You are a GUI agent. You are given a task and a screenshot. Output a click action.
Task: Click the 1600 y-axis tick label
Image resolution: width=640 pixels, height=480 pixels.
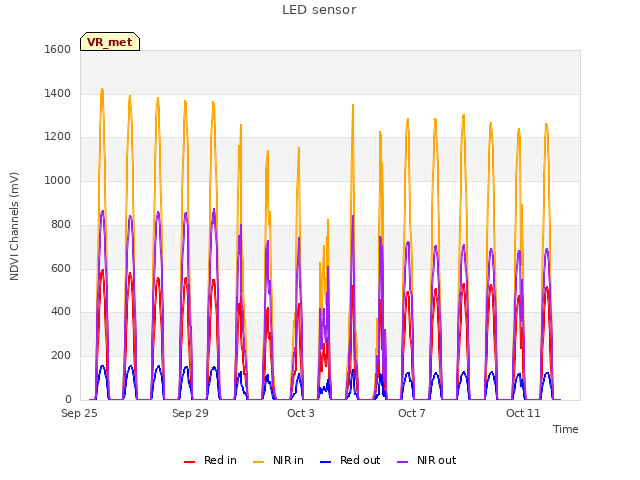point(58,49)
